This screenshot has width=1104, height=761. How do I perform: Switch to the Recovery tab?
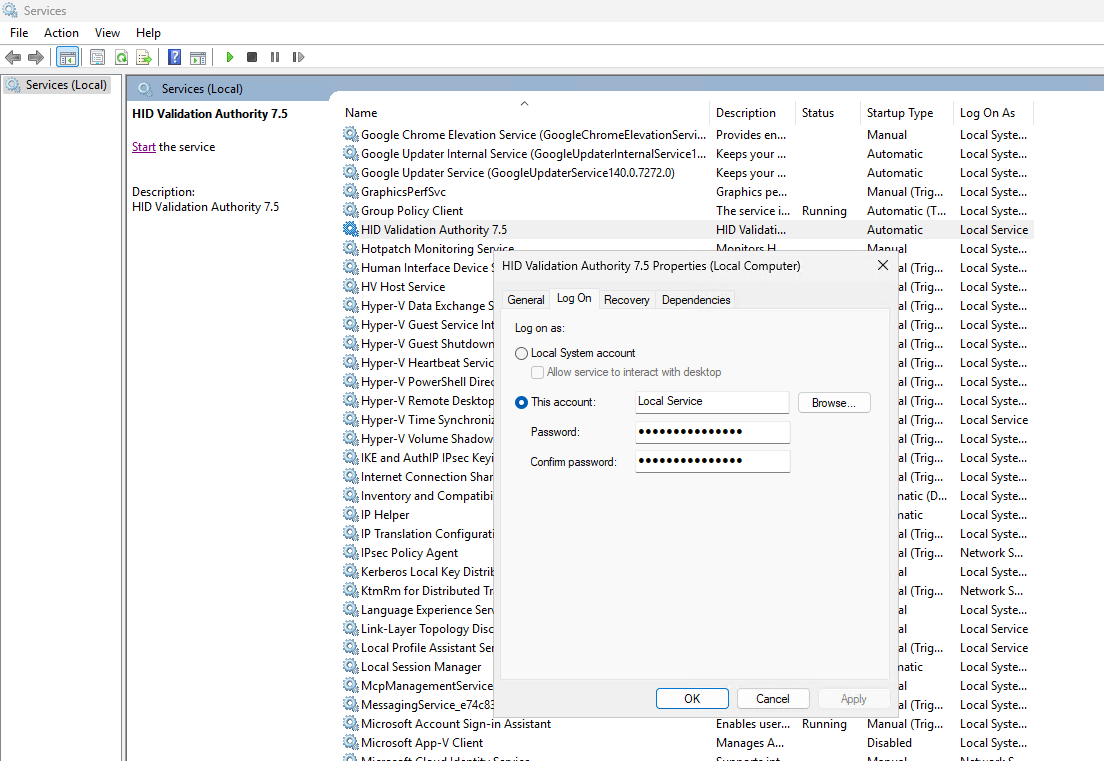tap(627, 300)
